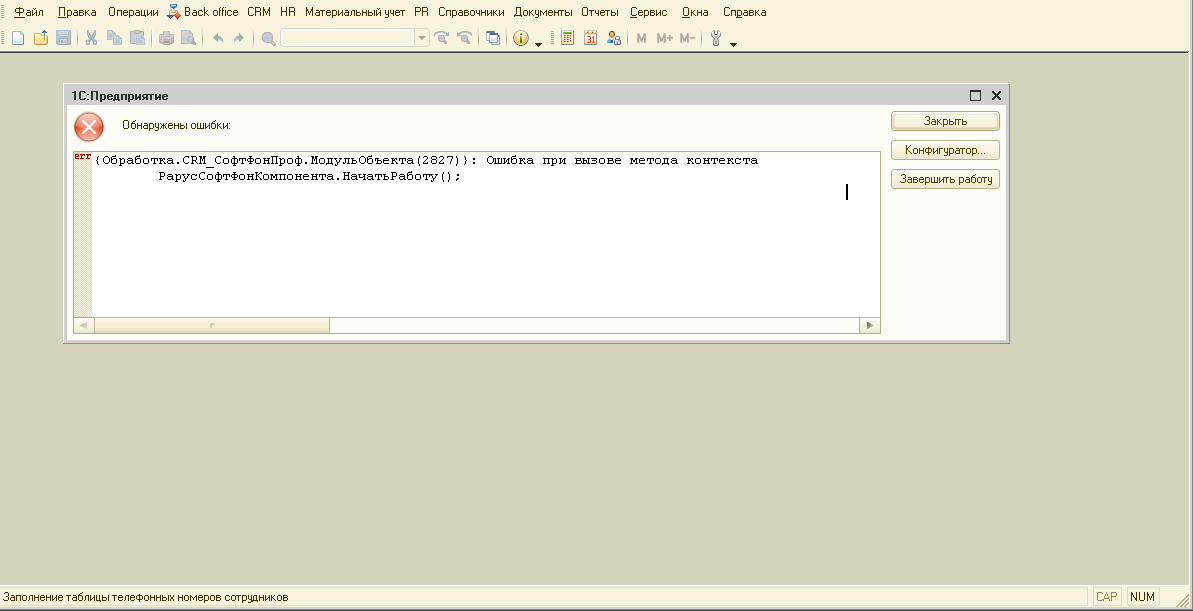
Task: Click the Закрыть button
Action: (x=945, y=121)
